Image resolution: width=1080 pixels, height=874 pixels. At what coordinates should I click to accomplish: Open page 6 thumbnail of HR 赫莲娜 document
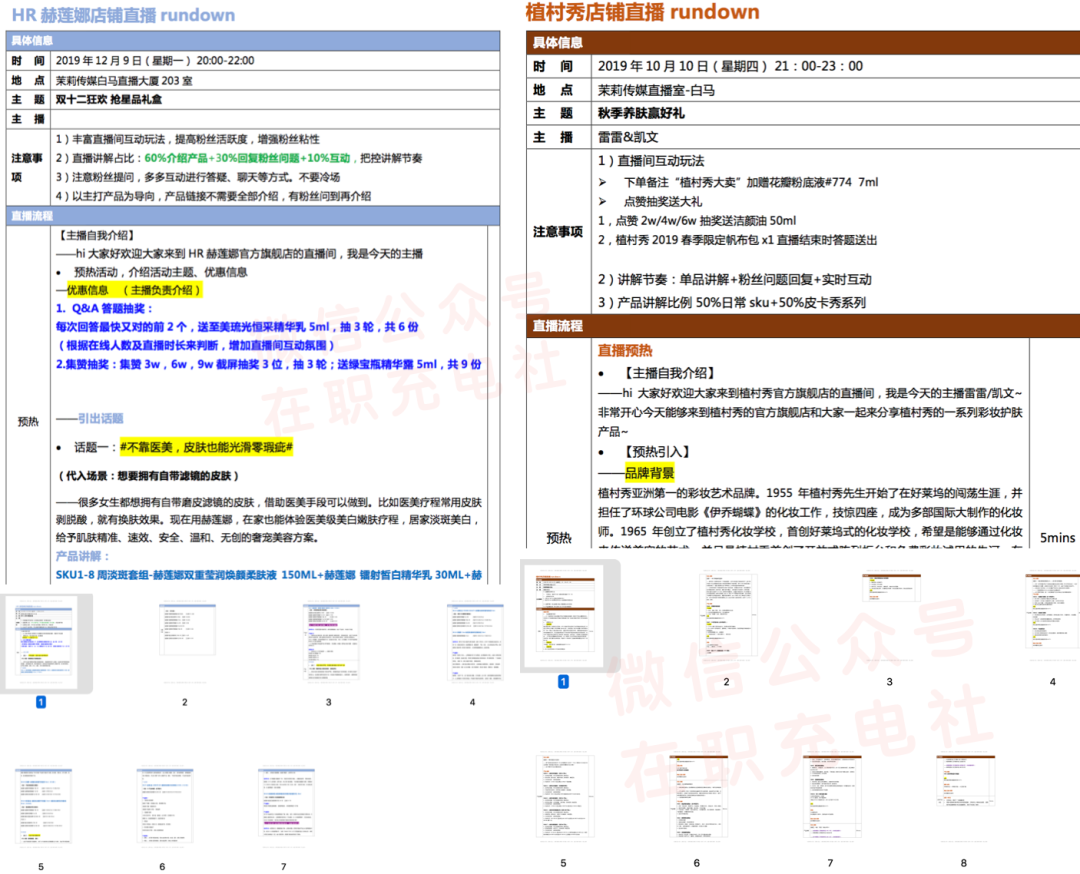(165, 807)
